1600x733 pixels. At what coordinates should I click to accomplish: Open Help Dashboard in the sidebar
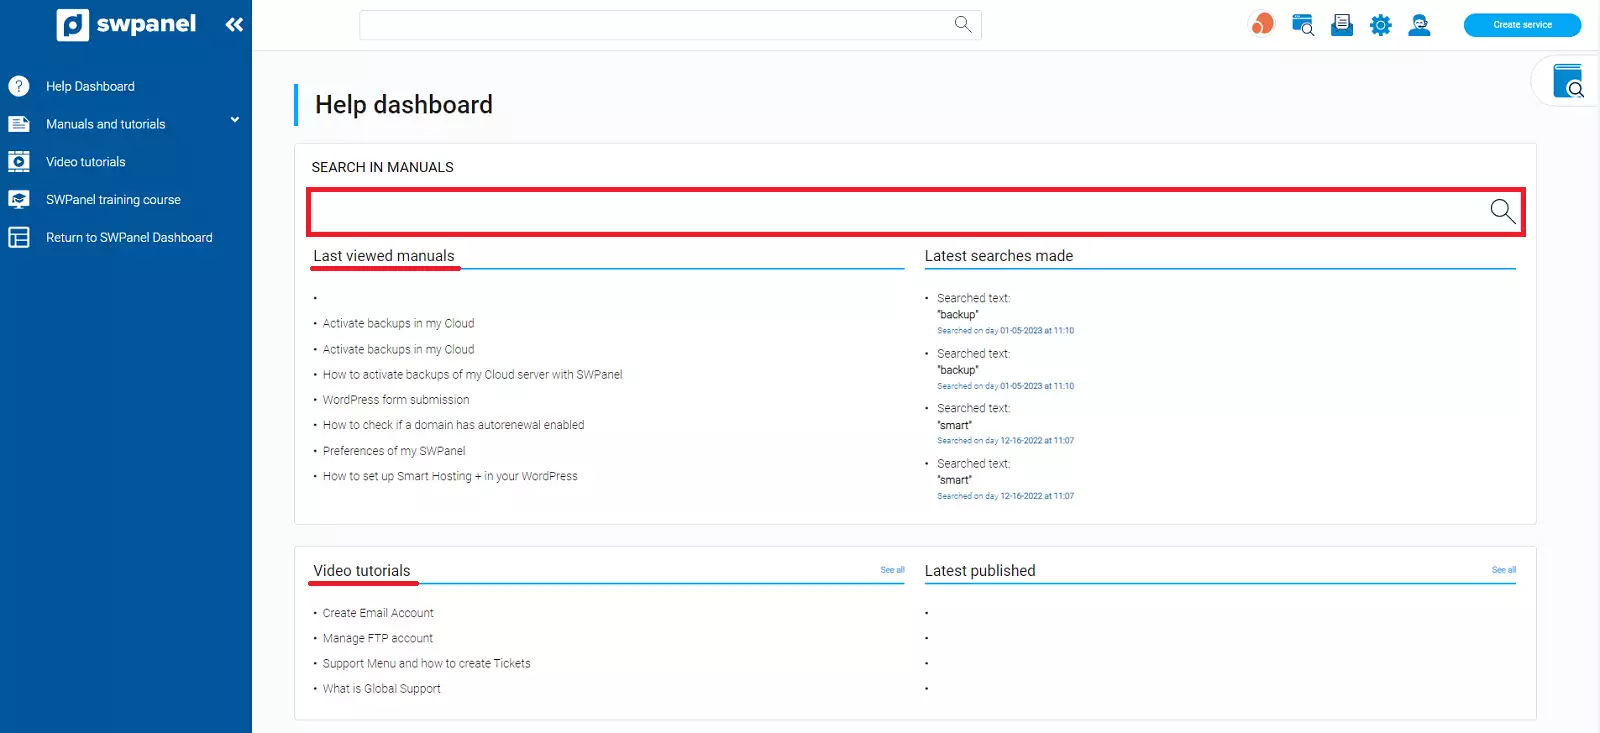coord(90,87)
